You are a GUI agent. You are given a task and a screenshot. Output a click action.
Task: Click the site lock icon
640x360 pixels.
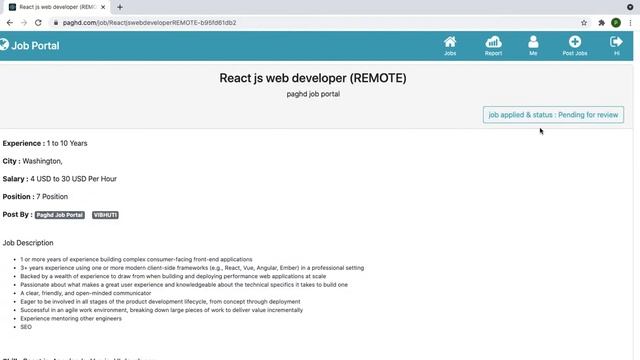(x=56, y=23)
